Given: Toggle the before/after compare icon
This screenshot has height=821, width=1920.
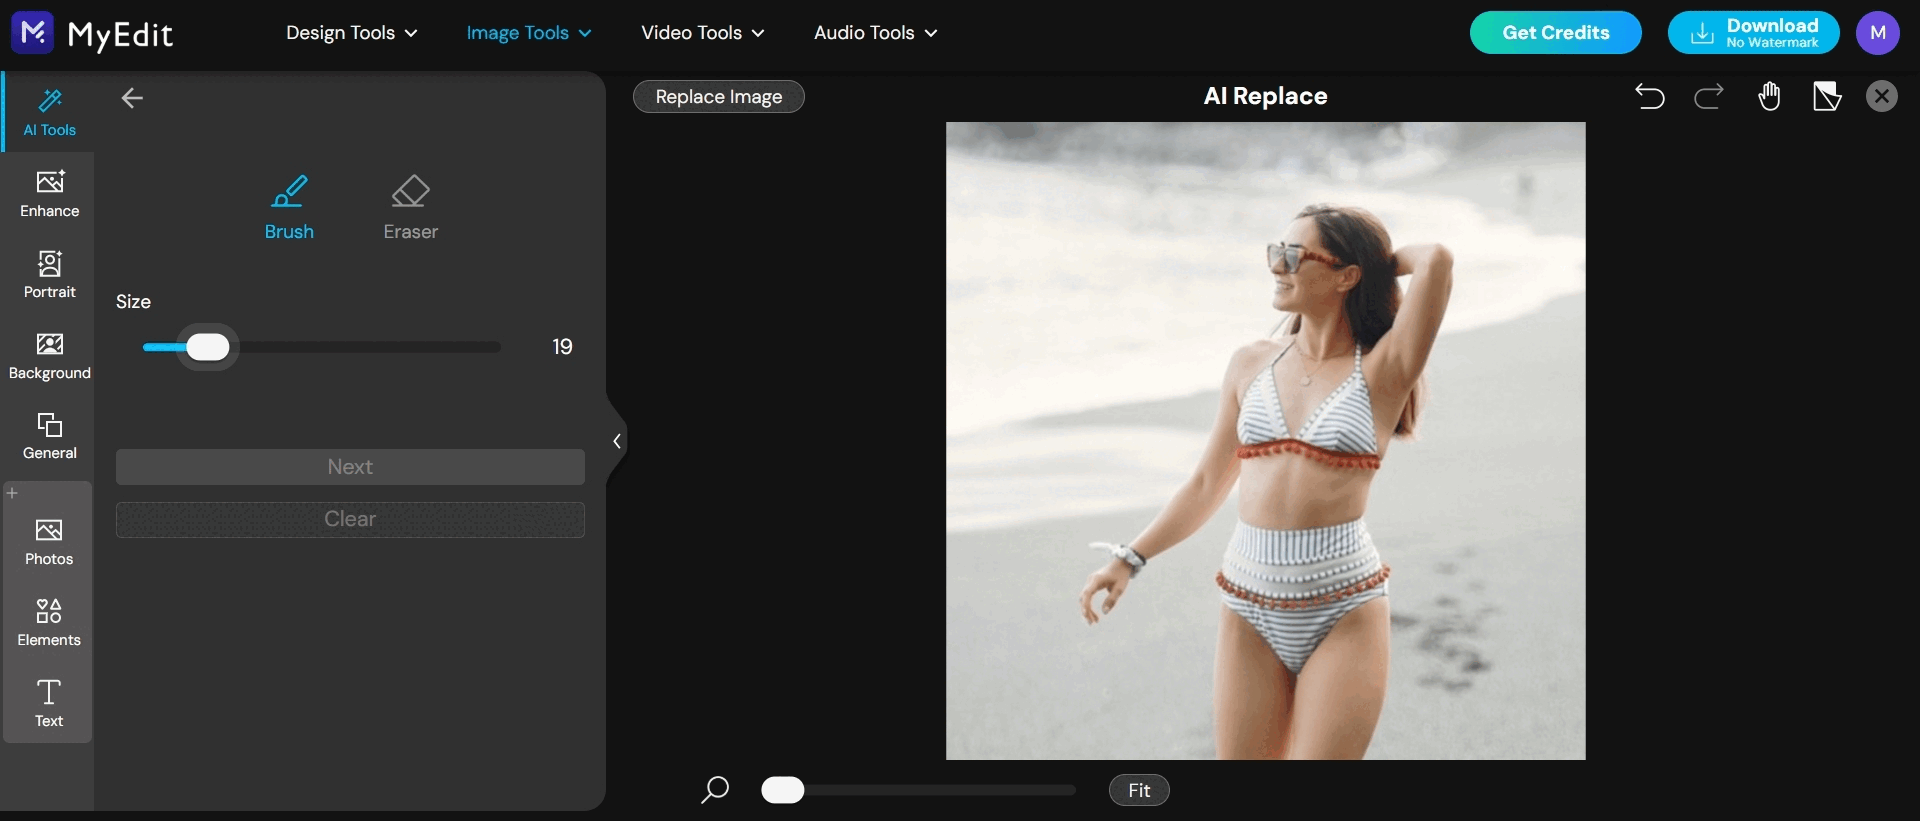Looking at the screenshot, I should (1827, 97).
